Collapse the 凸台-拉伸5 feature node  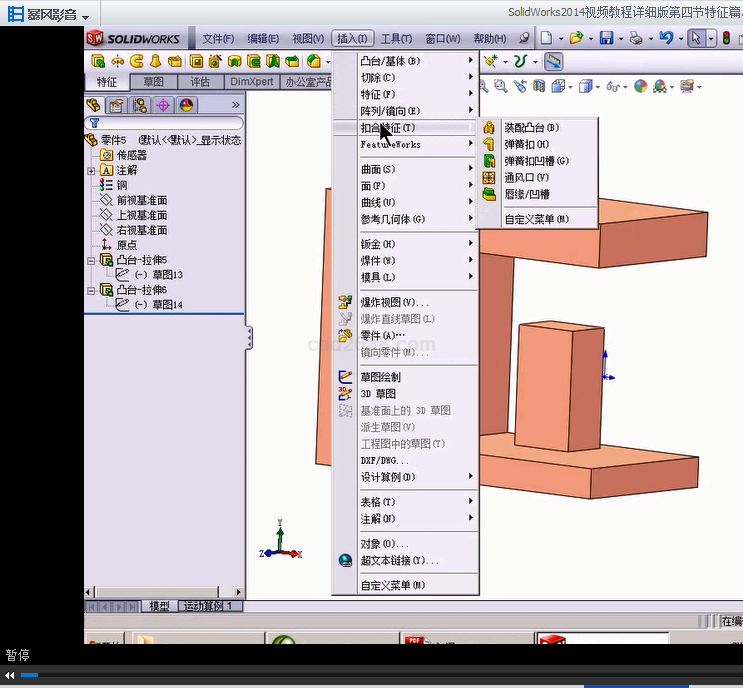92,260
